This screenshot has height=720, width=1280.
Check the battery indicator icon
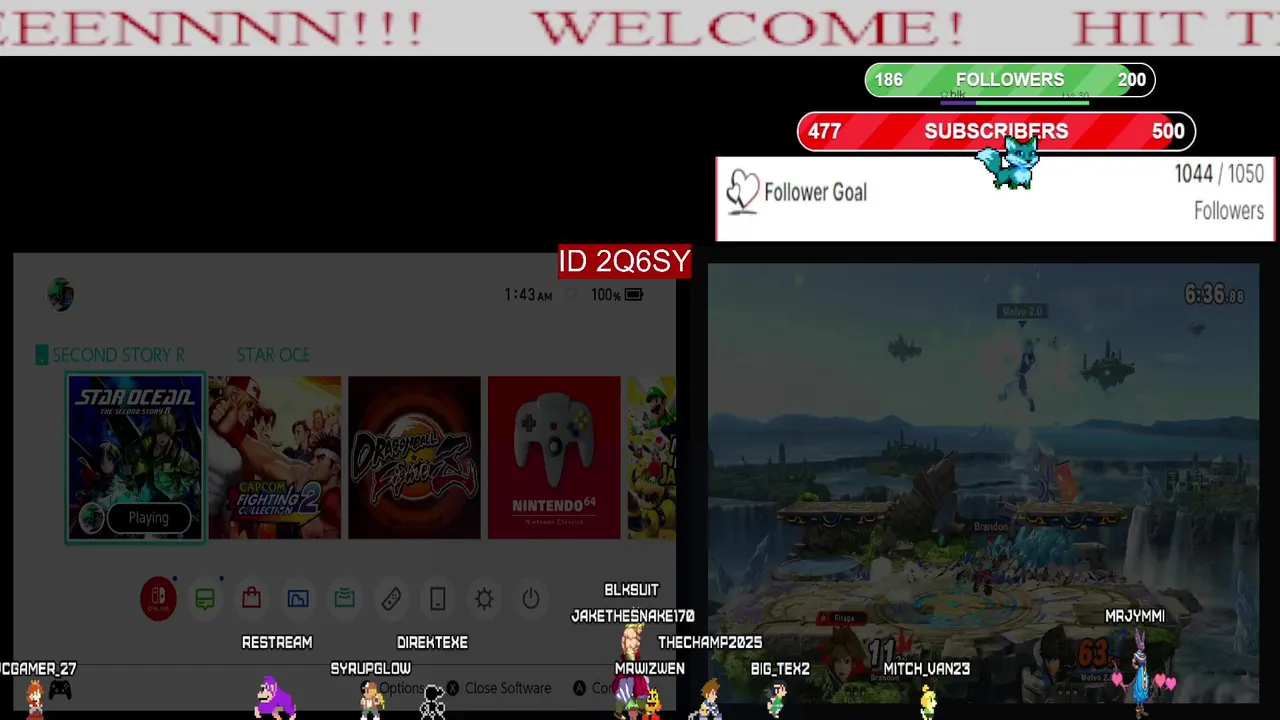634,295
